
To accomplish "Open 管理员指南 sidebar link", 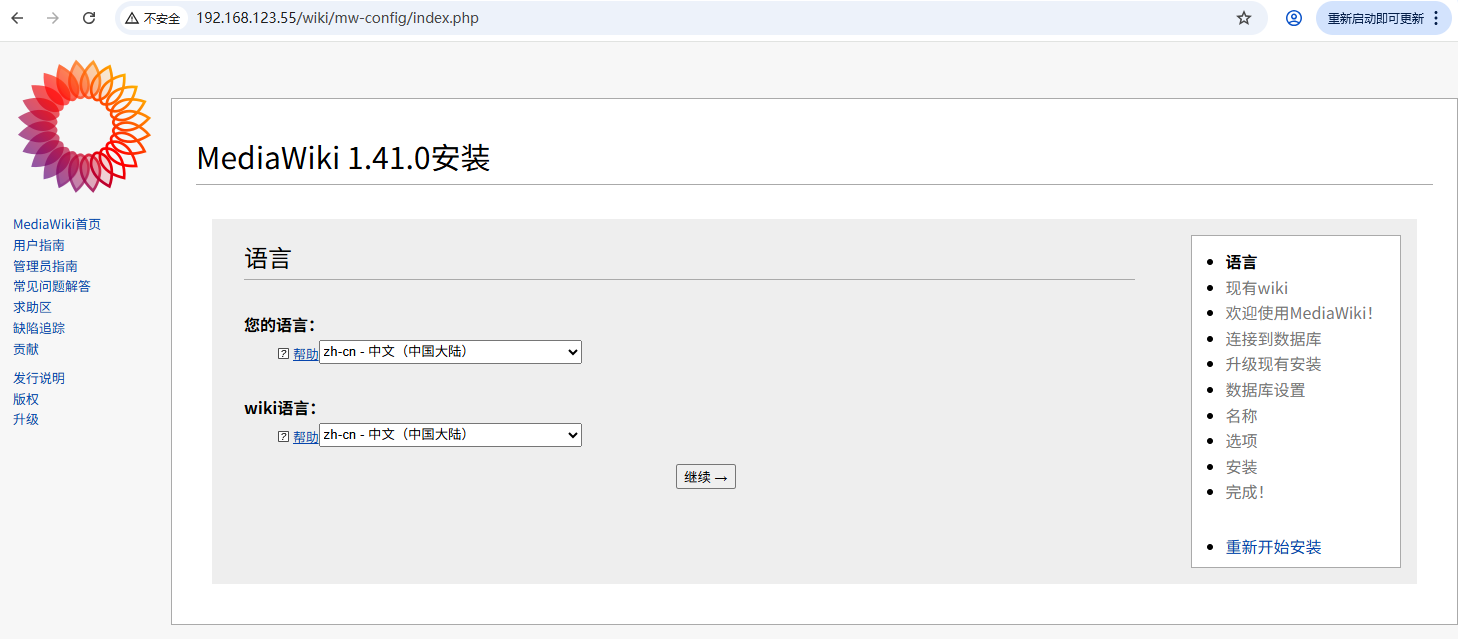I will click(45, 266).
